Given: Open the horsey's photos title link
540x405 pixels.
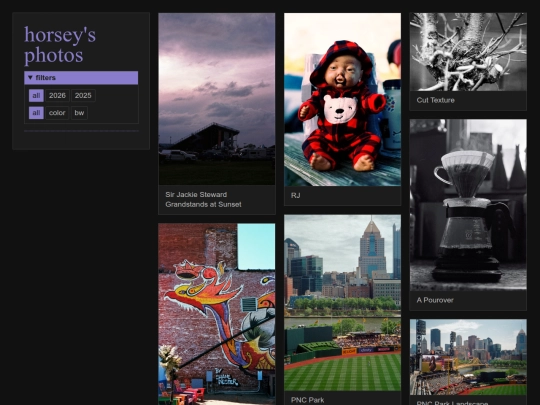Looking at the screenshot, I should 60,44.
